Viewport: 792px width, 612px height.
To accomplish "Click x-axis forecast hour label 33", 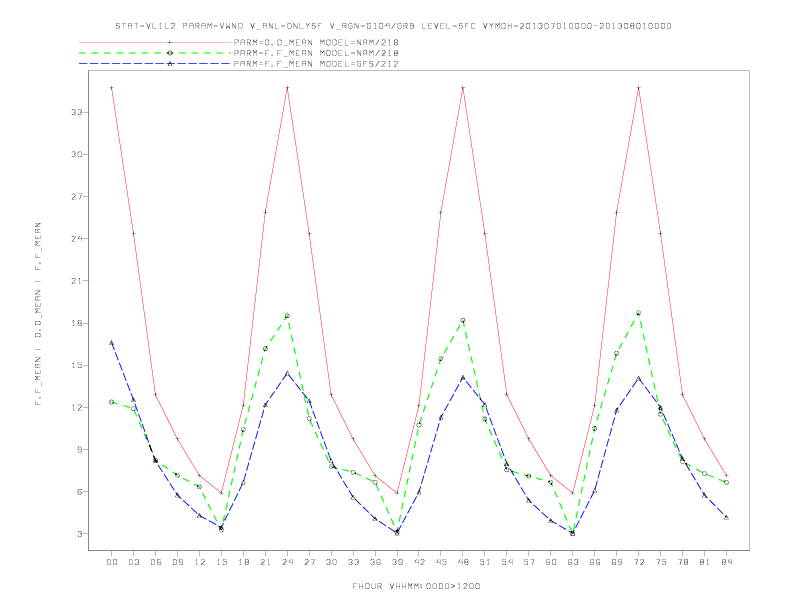I will (x=353, y=562).
